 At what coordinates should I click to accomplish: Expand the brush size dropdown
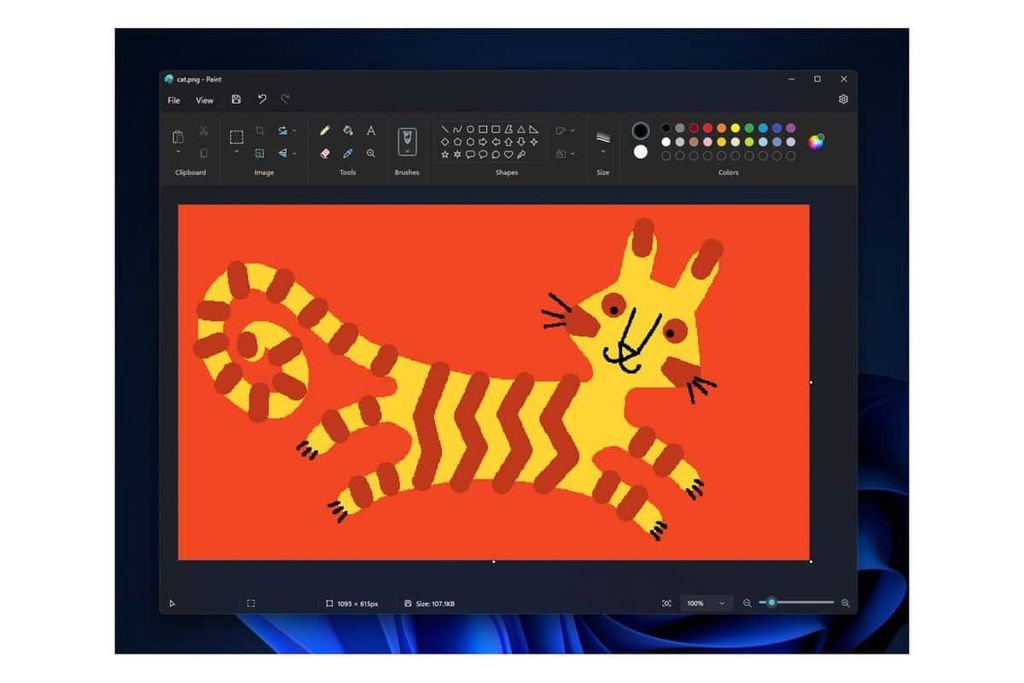tap(603, 151)
